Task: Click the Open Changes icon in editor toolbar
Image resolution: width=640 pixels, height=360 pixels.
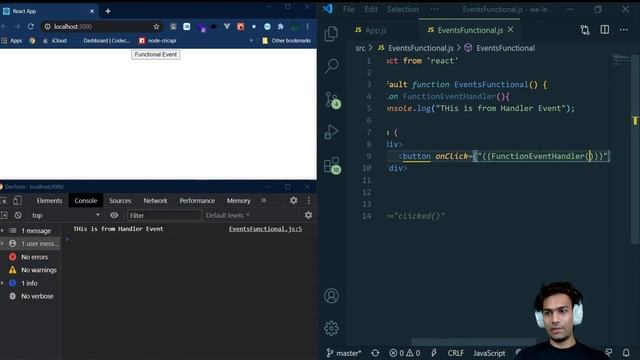Action: [x=585, y=30]
